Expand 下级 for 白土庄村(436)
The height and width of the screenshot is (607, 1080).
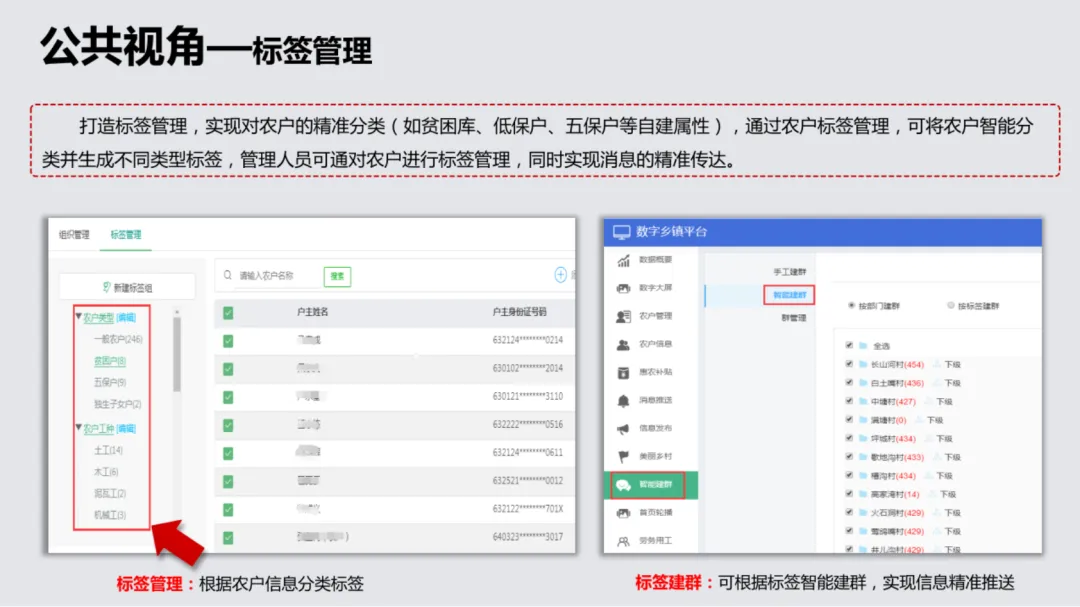point(953,383)
